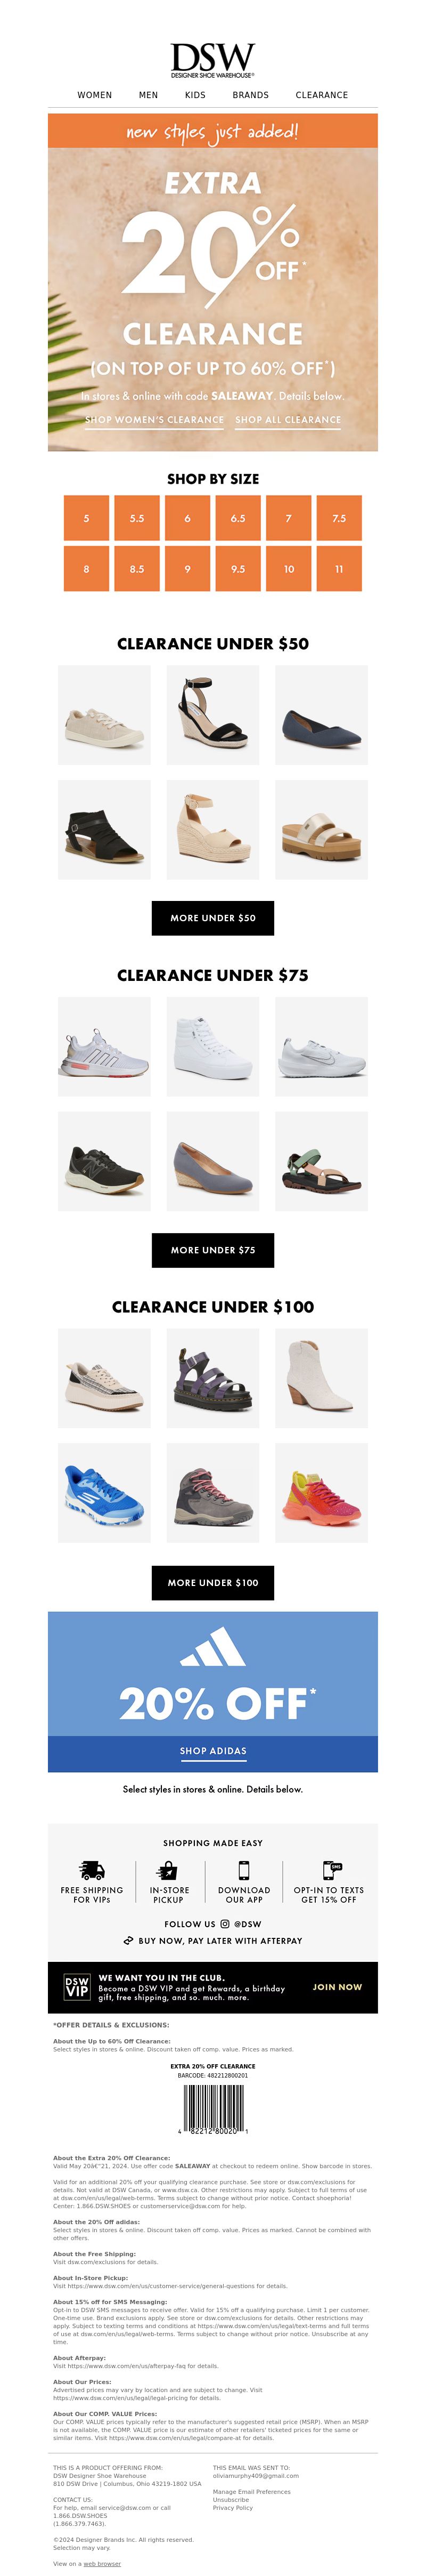Click the Unsubscribe link in footer
Screen dimensions: 426x2576
231,2499
